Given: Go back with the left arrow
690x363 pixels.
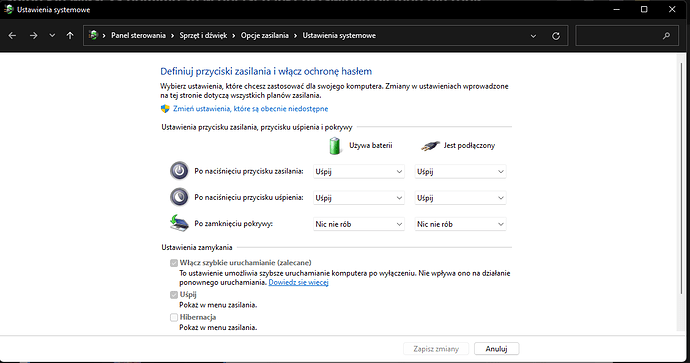Looking at the screenshot, I should (12, 36).
